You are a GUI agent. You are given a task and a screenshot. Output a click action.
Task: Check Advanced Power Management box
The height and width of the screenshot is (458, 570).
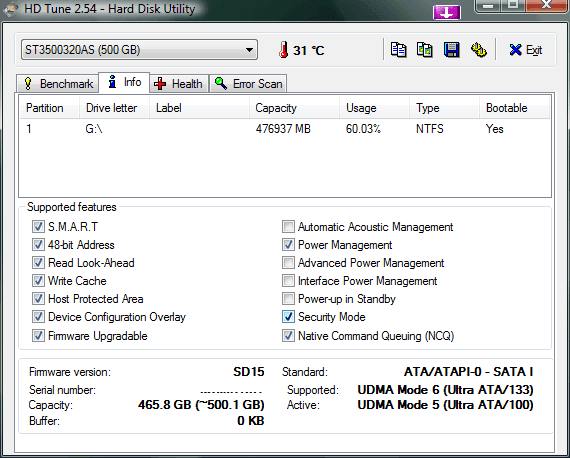[288, 262]
